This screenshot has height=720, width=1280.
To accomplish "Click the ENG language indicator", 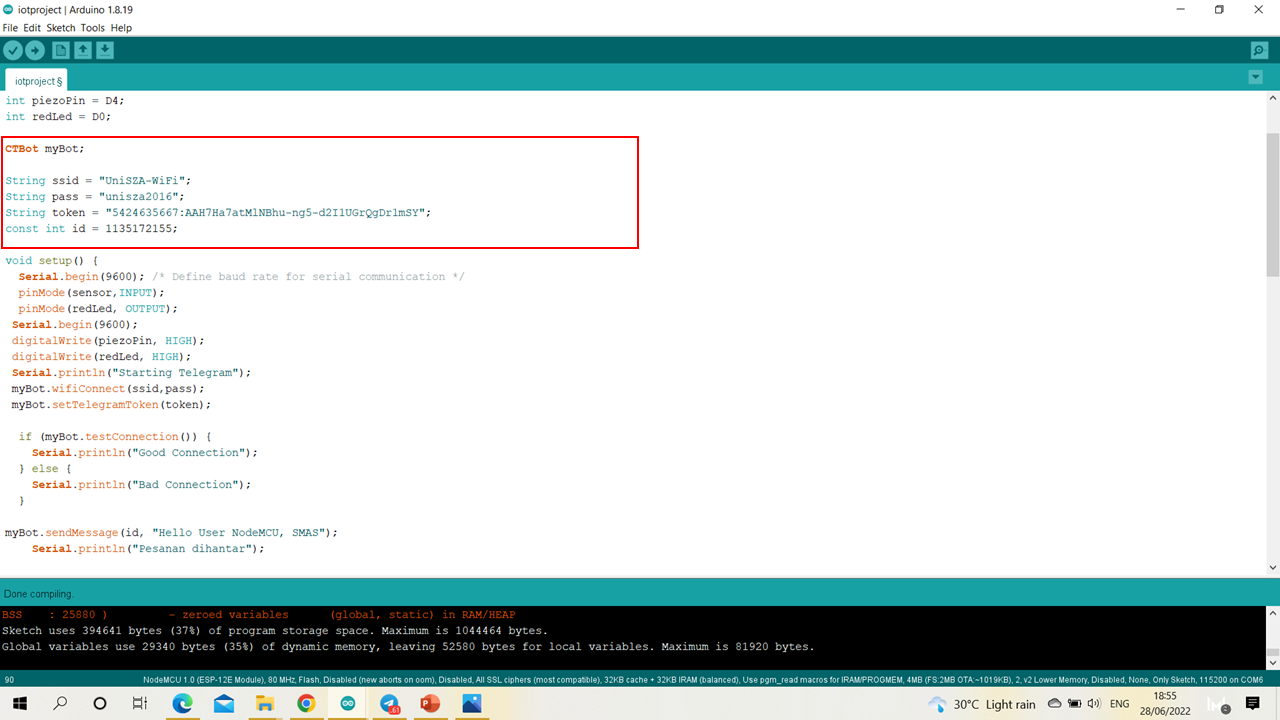I will click(1120, 704).
